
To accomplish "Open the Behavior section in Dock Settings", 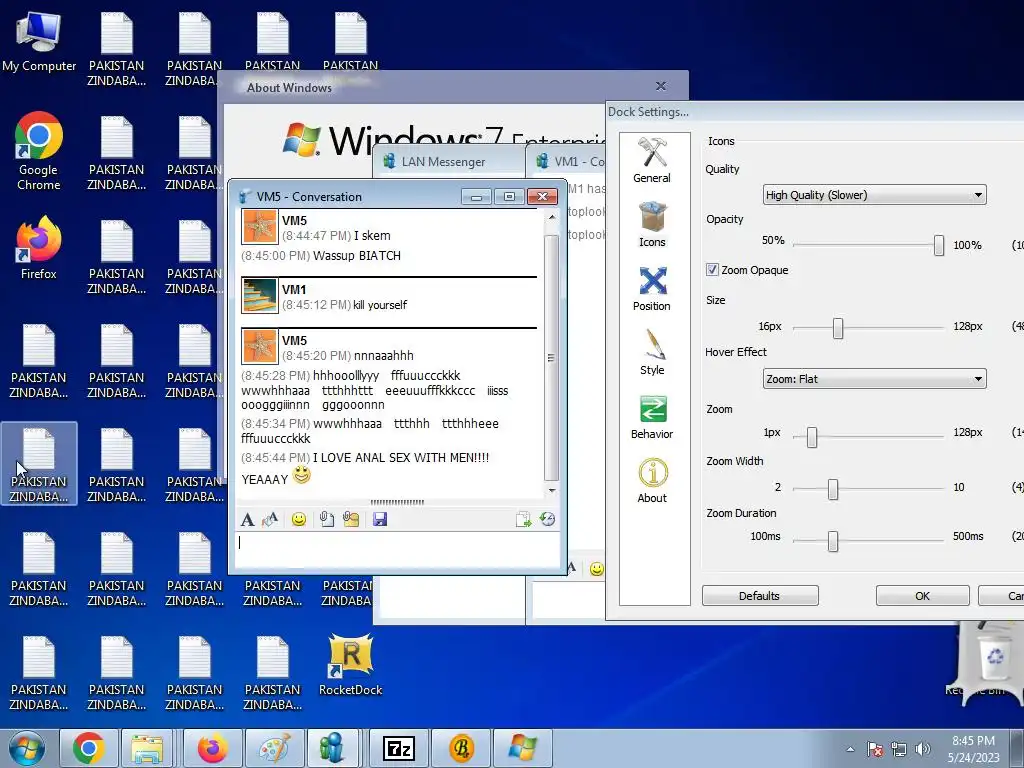I will pos(652,416).
